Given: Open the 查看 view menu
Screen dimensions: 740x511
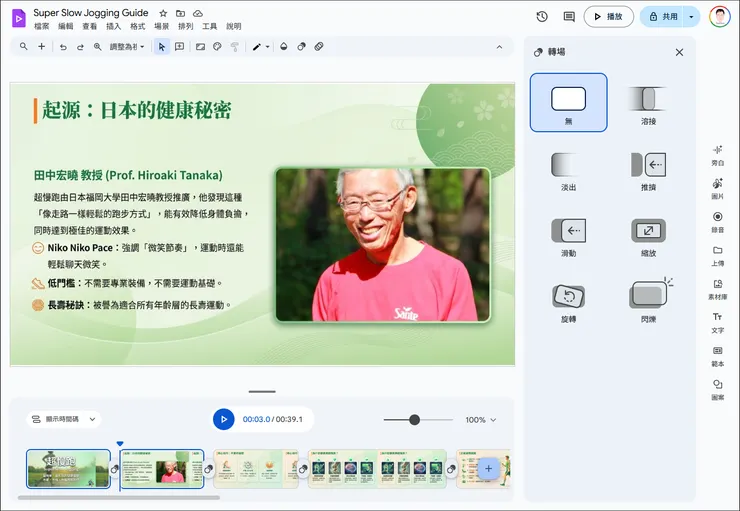Looking at the screenshot, I should (90, 26).
